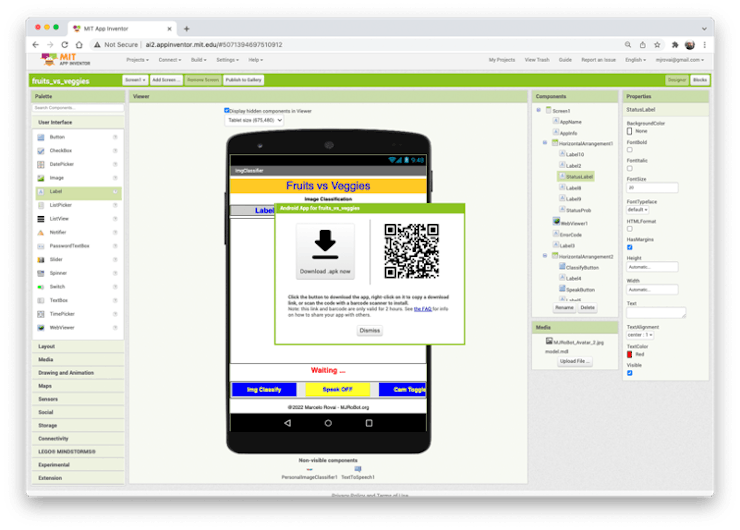Select PersonalImageClassifier1 non-visible component icon
Screen dimensions: 740x530
click(310, 470)
